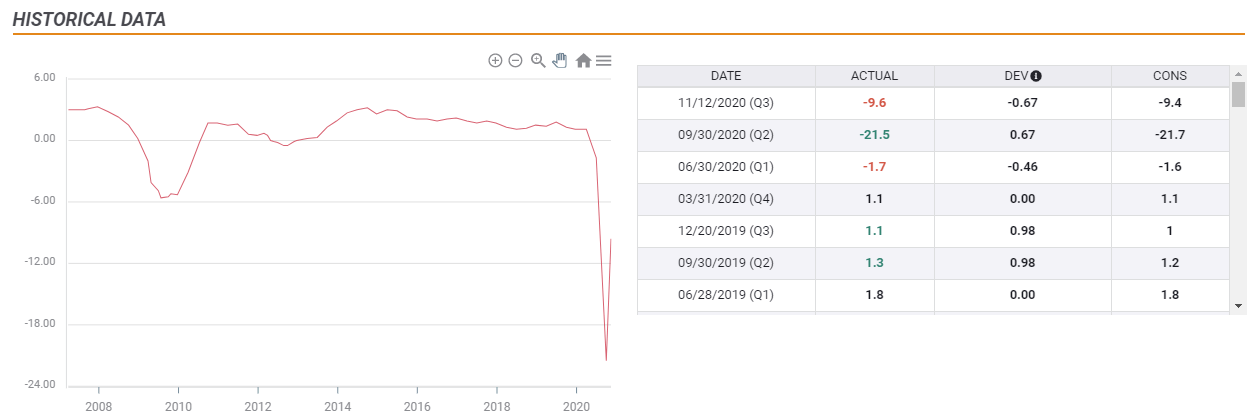Activate the hand panning tool

560,61
